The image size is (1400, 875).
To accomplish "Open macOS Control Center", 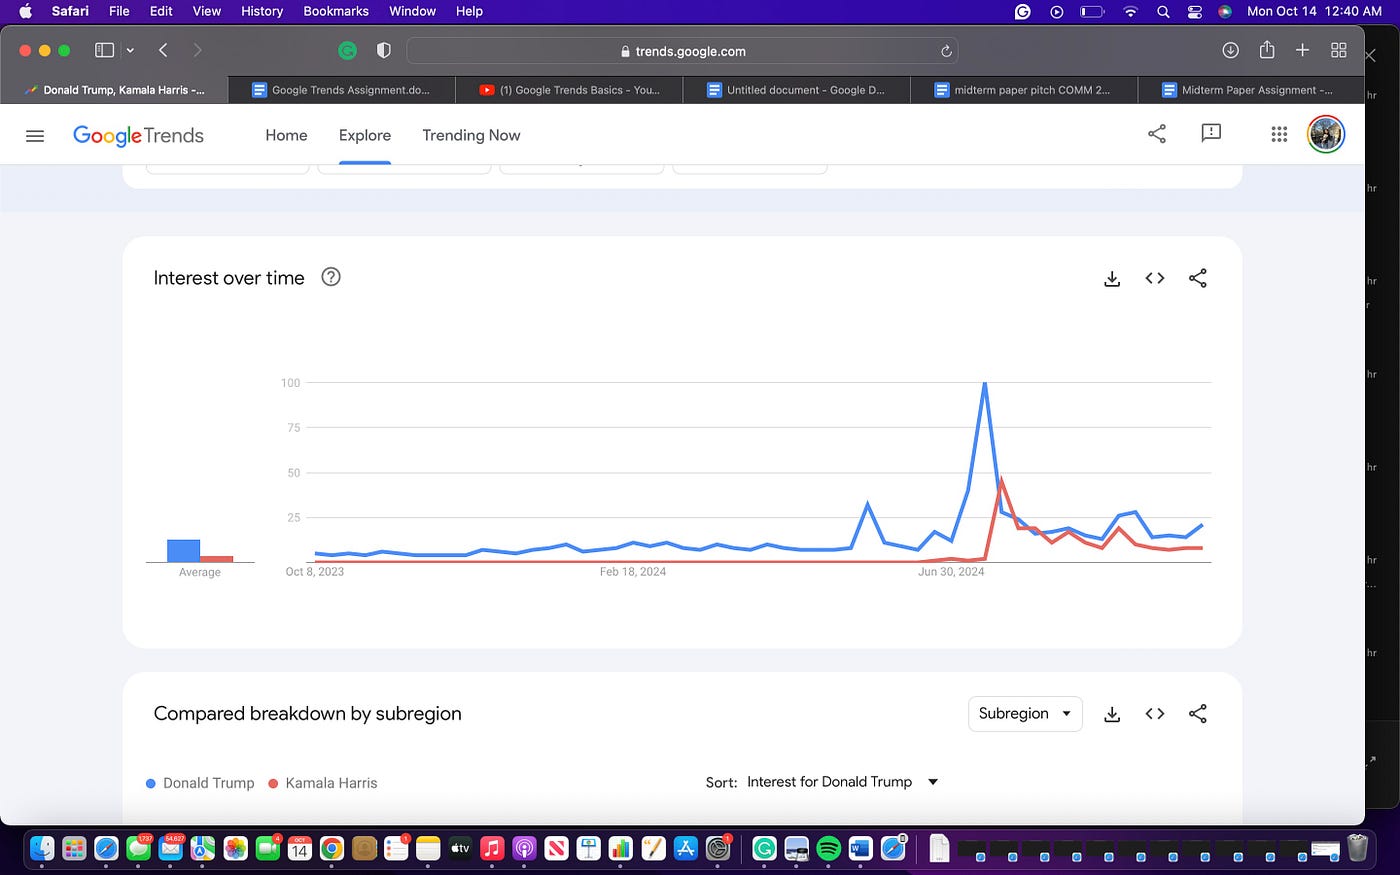I will (1194, 12).
